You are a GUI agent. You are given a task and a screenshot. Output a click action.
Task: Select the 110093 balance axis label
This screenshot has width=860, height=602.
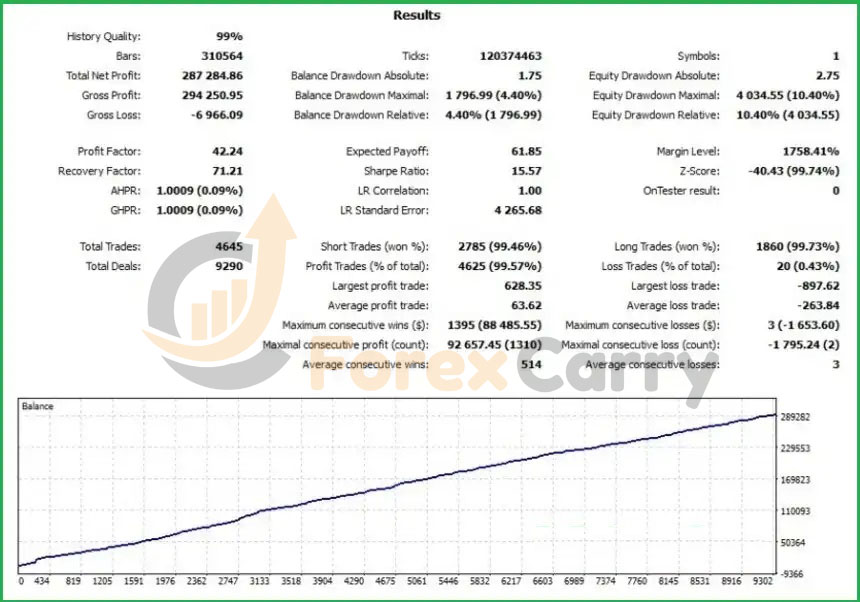(x=795, y=512)
